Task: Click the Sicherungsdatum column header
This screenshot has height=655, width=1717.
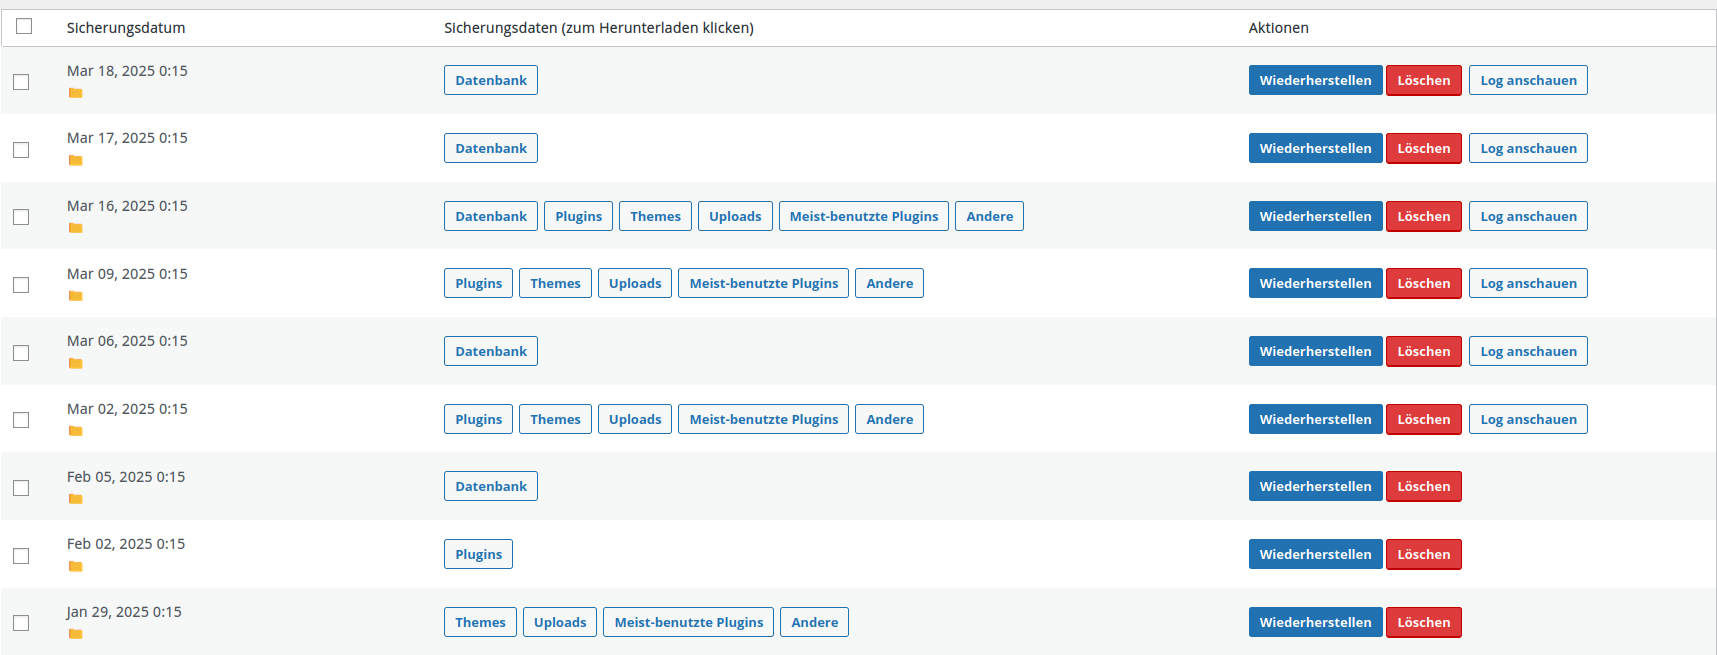Action: (126, 28)
